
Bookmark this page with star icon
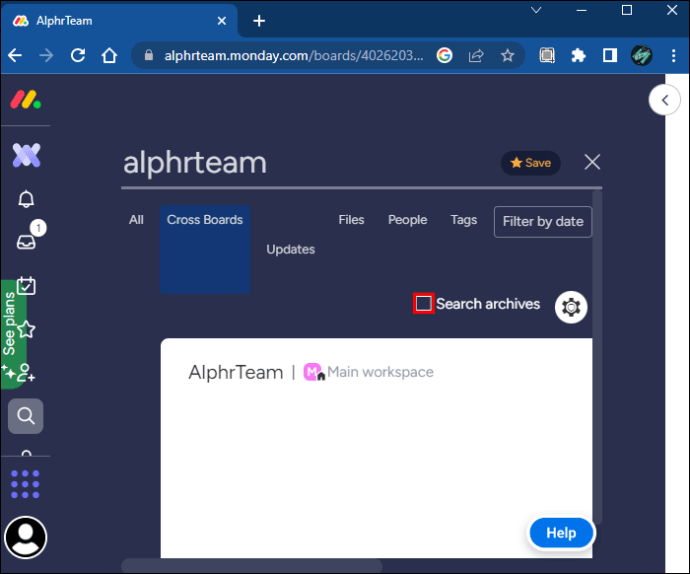tap(507, 55)
